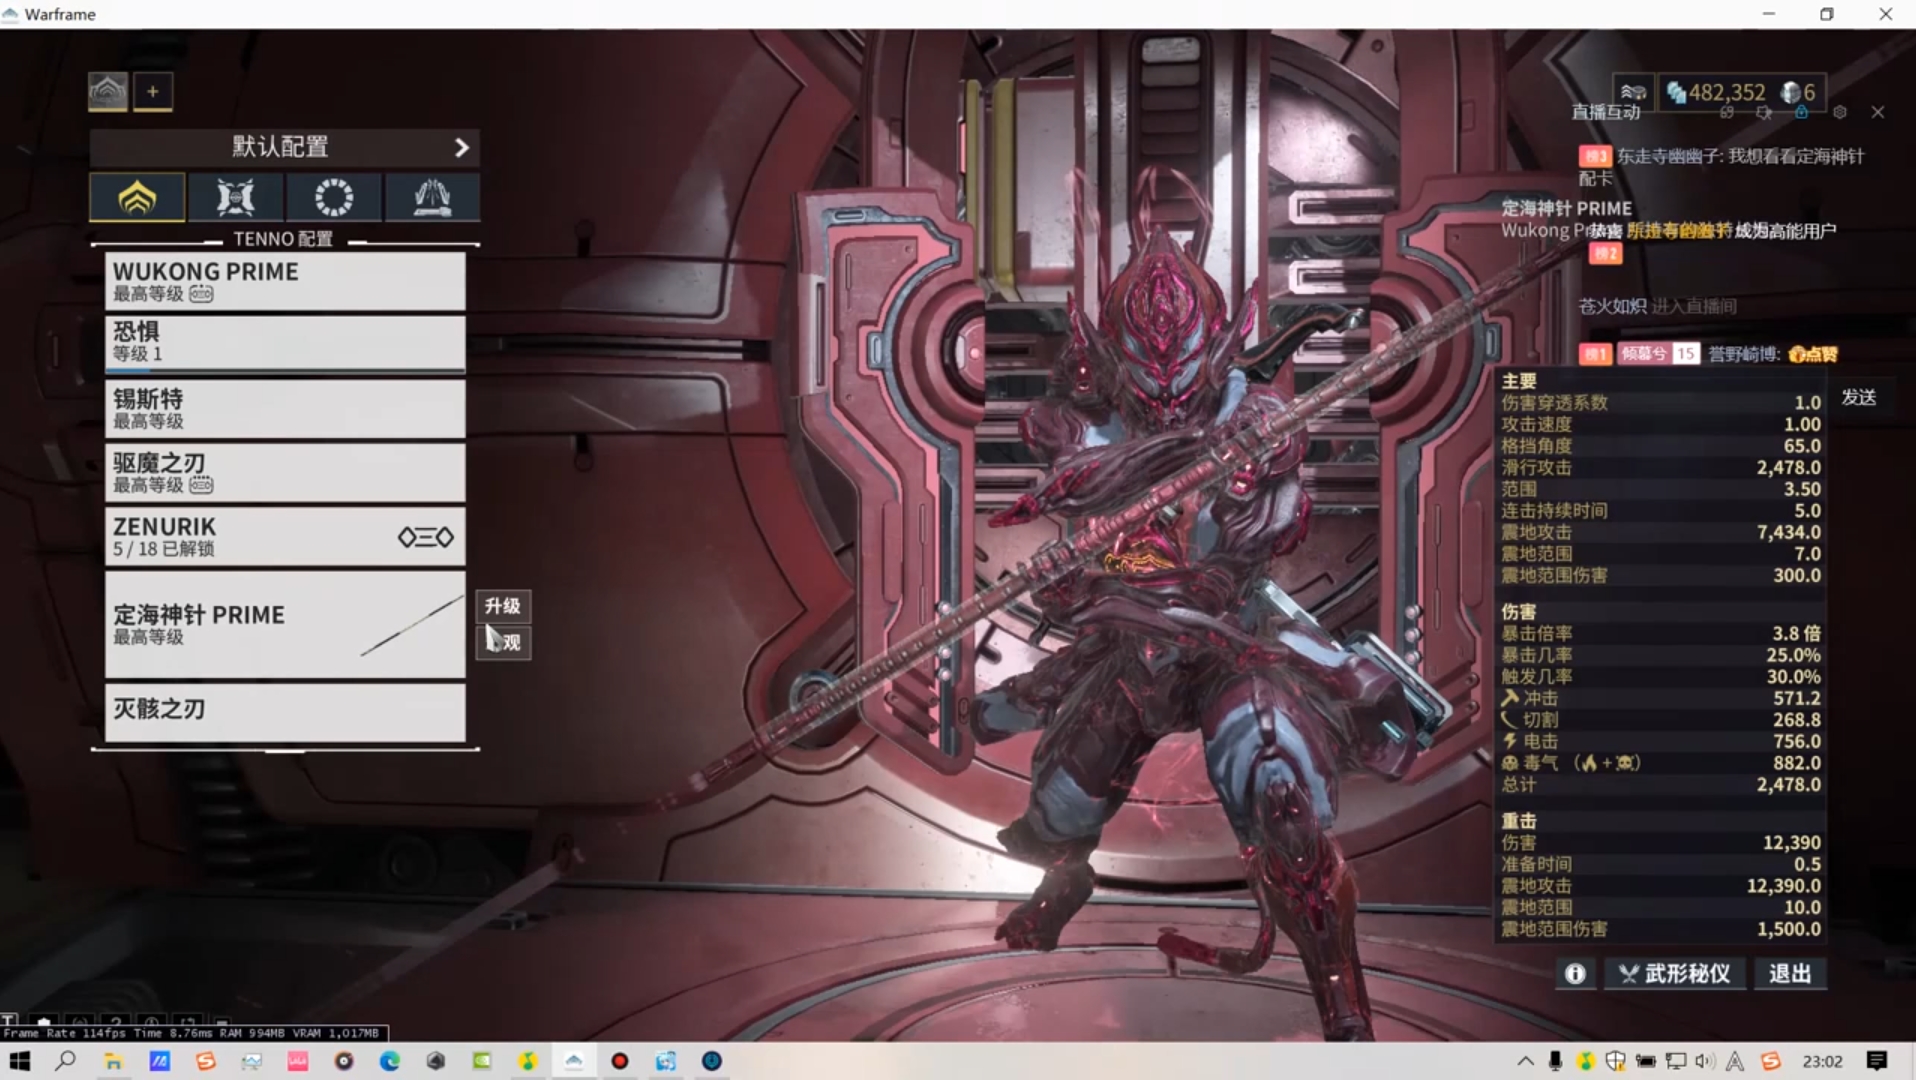
Task: Open the 默认配置 loadout name bar
Action: coord(285,147)
